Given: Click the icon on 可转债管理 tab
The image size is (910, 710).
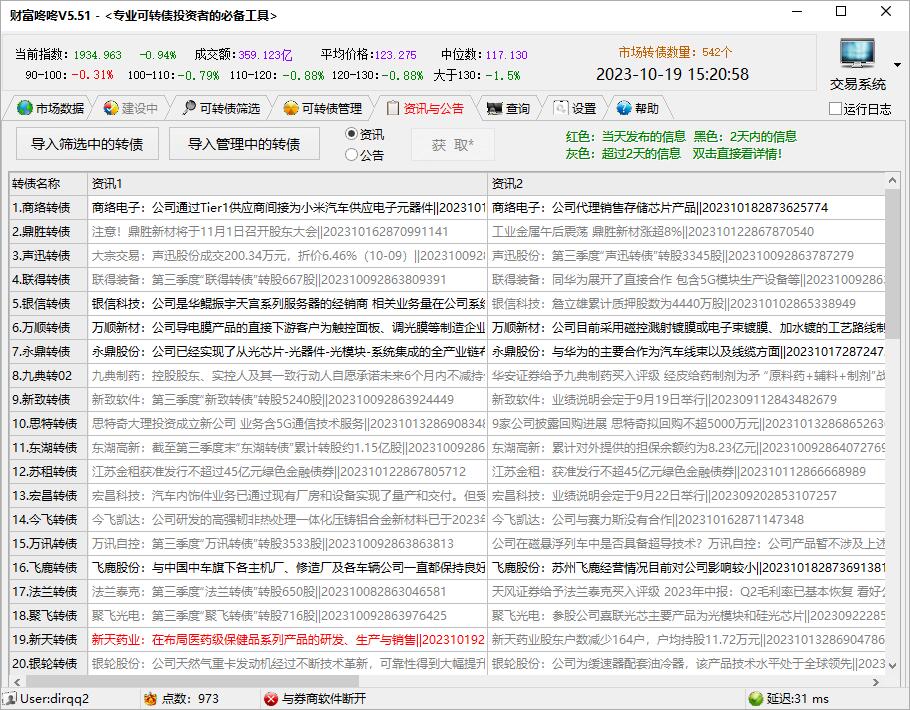Looking at the screenshot, I should [x=291, y=108].
